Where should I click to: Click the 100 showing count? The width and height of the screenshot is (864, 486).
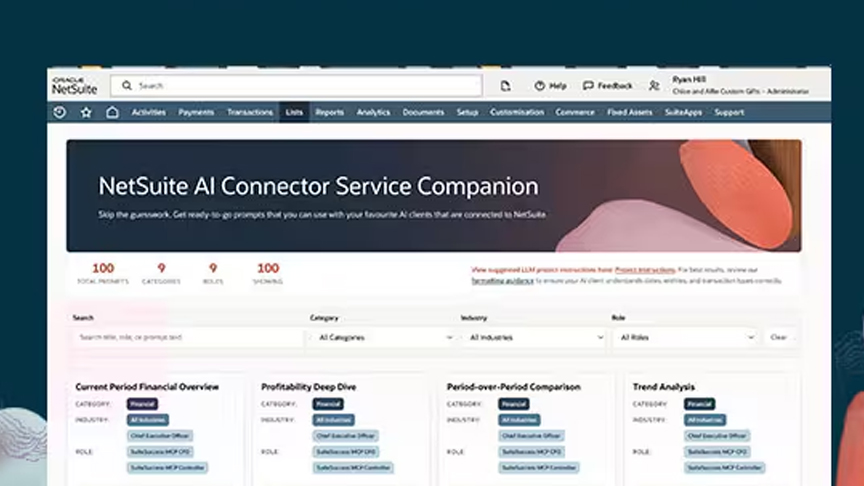(268, 268)
